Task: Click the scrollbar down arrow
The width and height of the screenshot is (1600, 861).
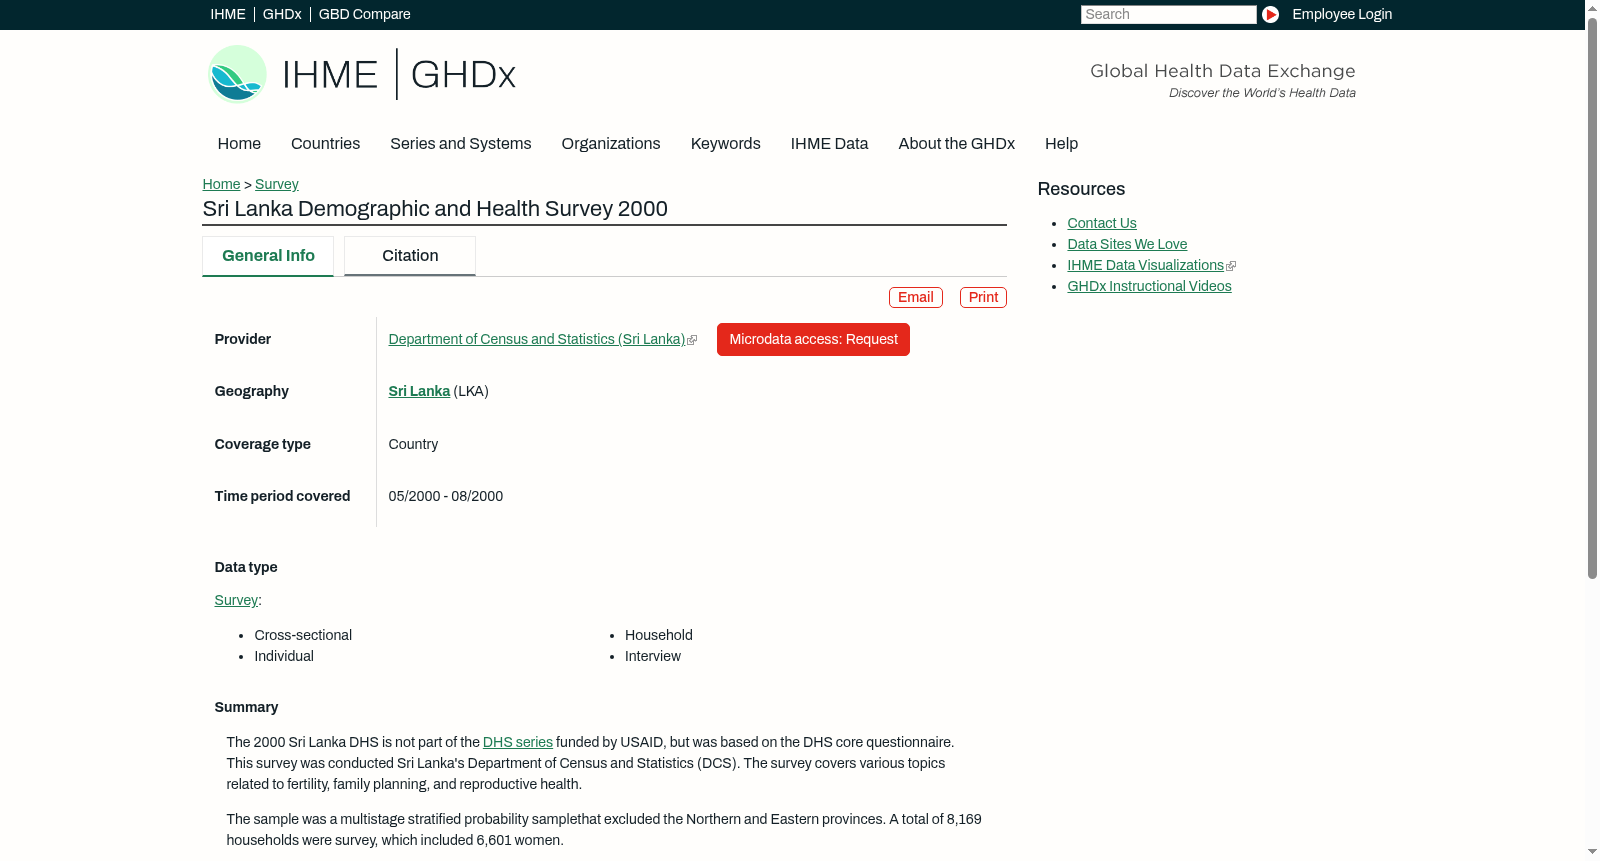Action: click(x=1592, y=853)
